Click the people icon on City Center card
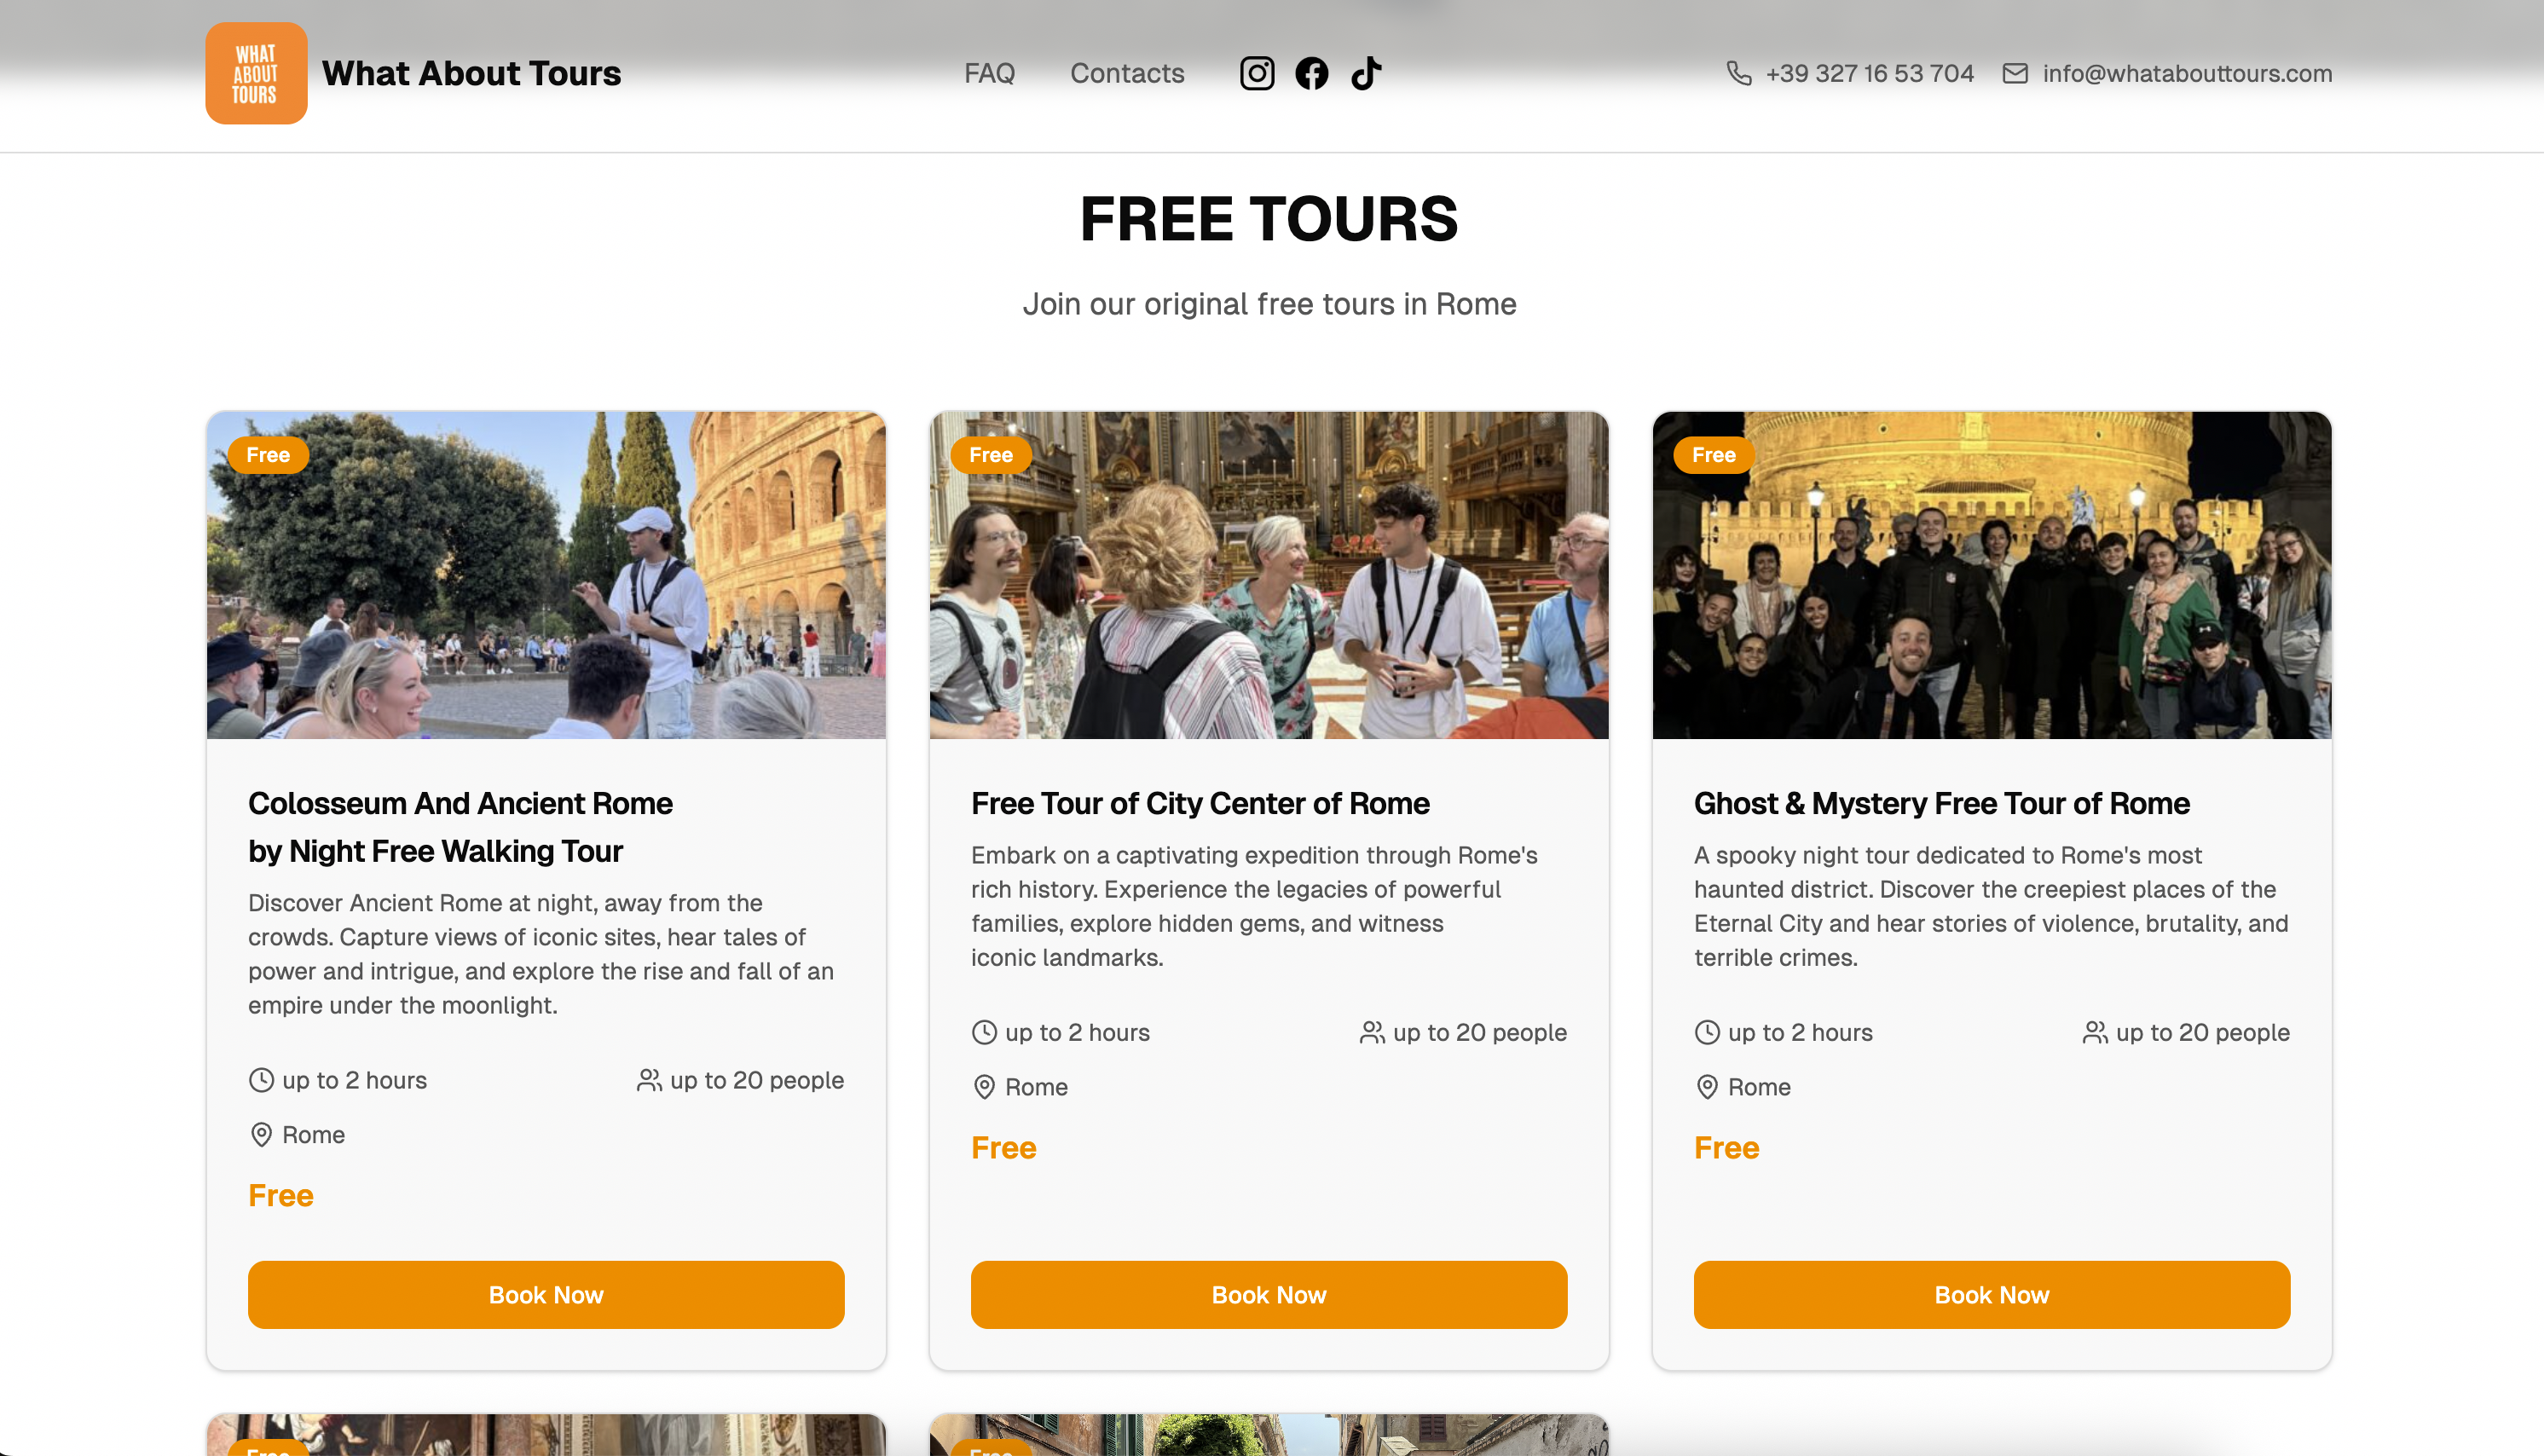The width and height of the screenshot is (2544, 1456). (x=1372, y=1032)
